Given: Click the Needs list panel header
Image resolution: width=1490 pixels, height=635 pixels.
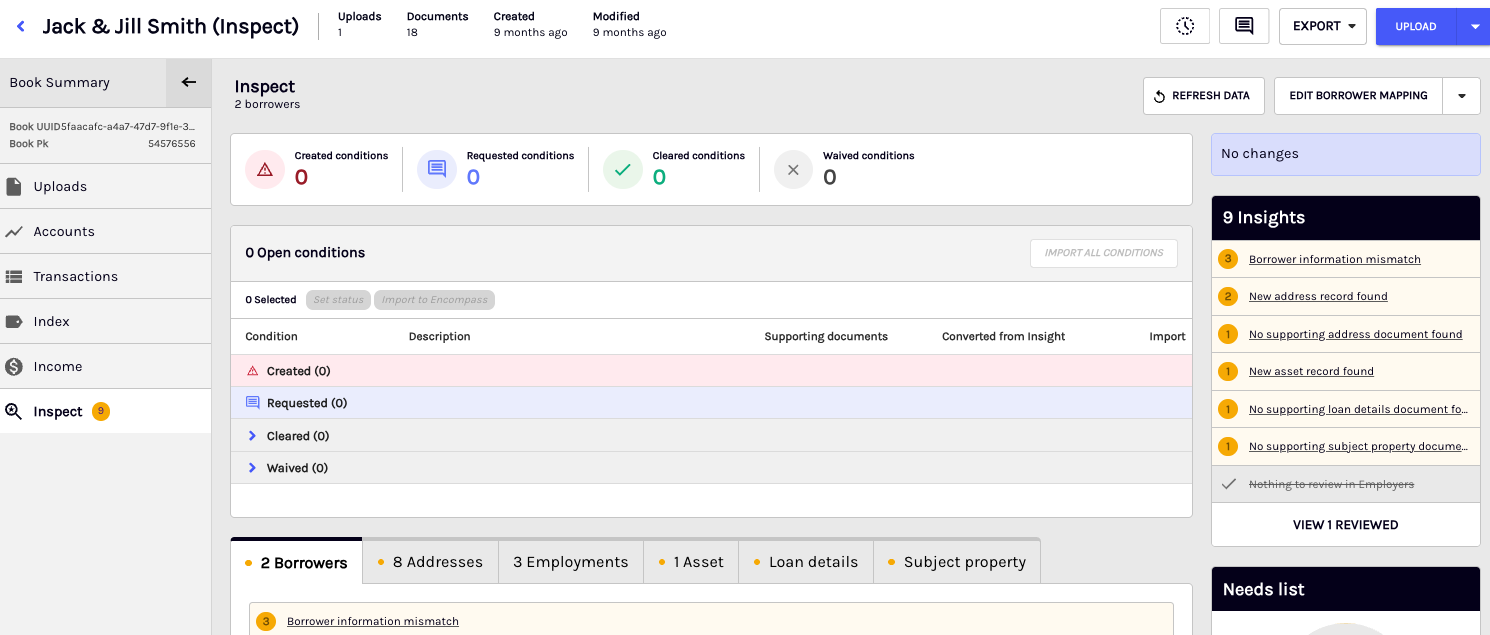Looking at the screenshot, I should pyautogui.click(x=1345, y=589).
